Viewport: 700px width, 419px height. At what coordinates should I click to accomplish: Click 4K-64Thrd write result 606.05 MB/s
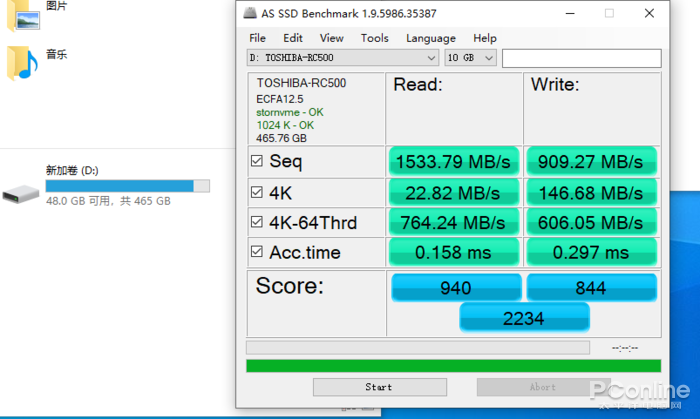[591, 223]
